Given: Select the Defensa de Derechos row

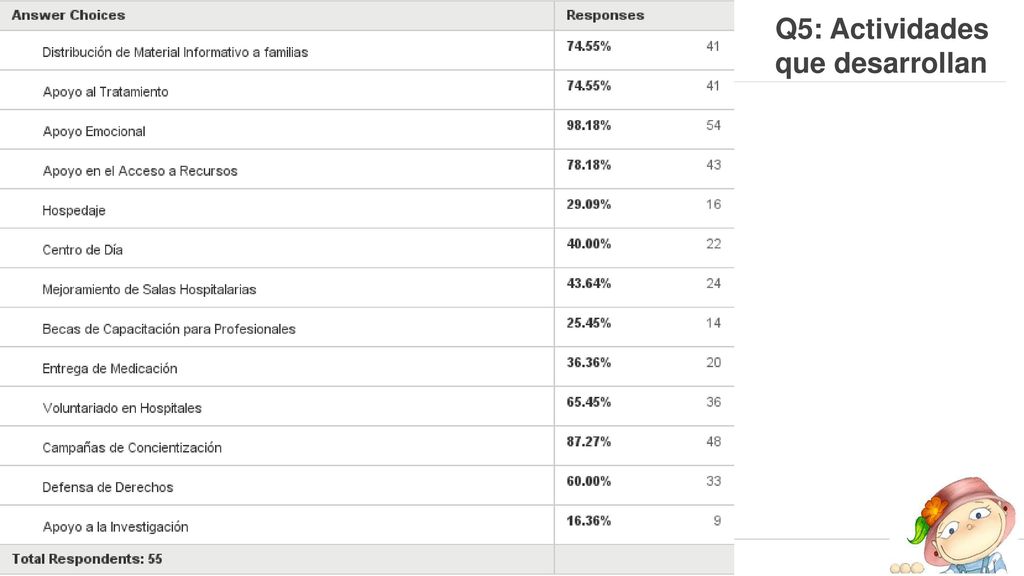Looking at the screenshot, I should 367,486.
